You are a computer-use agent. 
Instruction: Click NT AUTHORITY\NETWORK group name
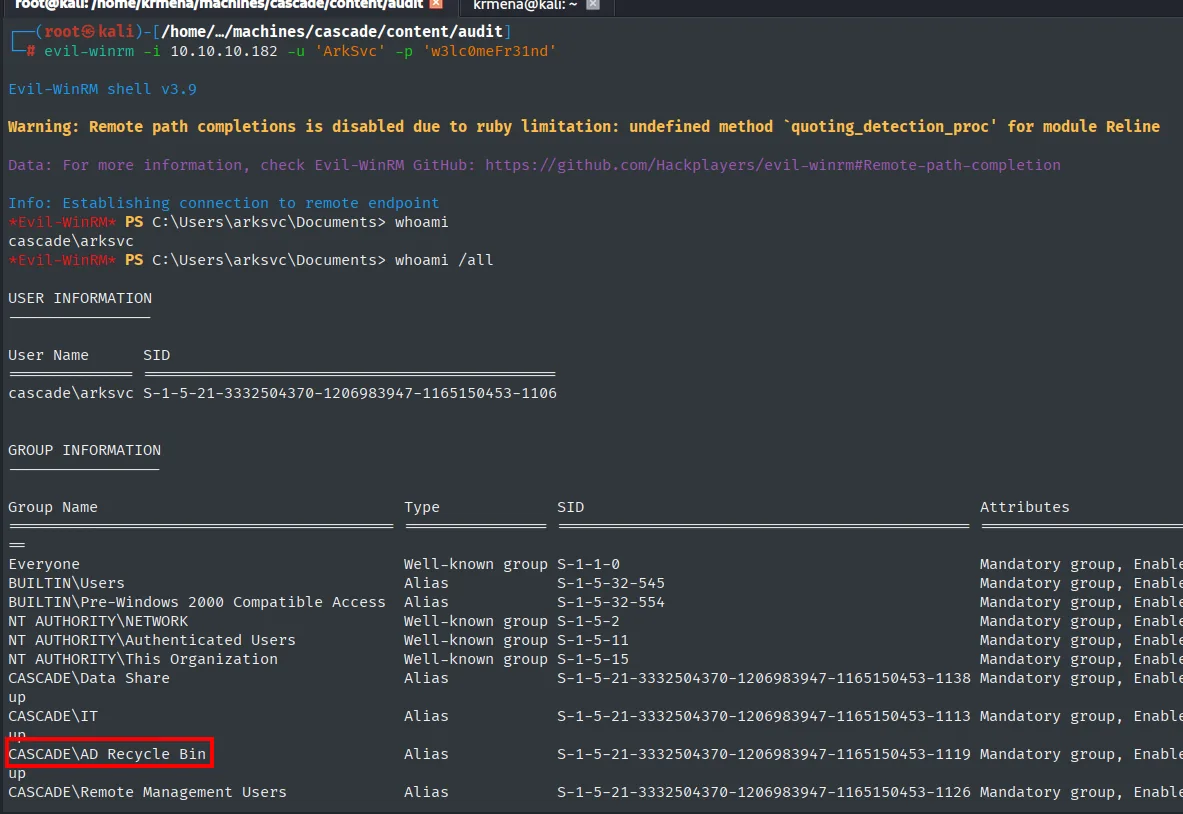(x=98, y=621)
